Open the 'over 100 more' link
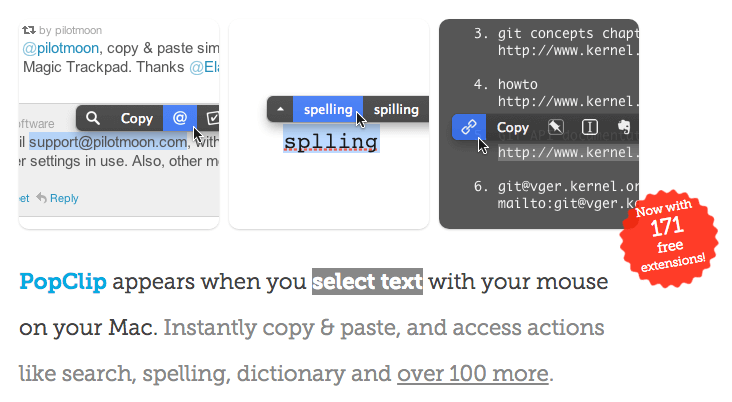Image resolution: width=732 pixels, height=402 pixels. tap(472, 374)
